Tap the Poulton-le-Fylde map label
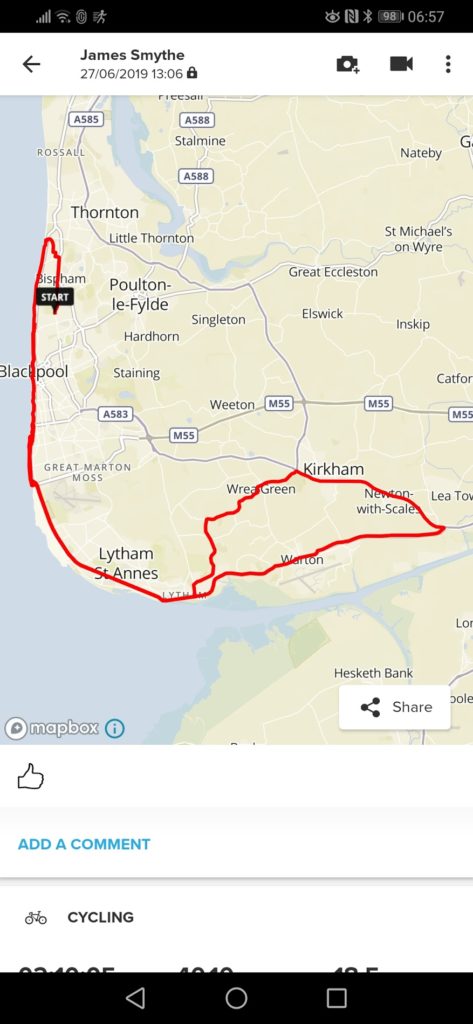The height and width of the screenshot is (1024, 473). pyautogui.click(x=139, y=295)
